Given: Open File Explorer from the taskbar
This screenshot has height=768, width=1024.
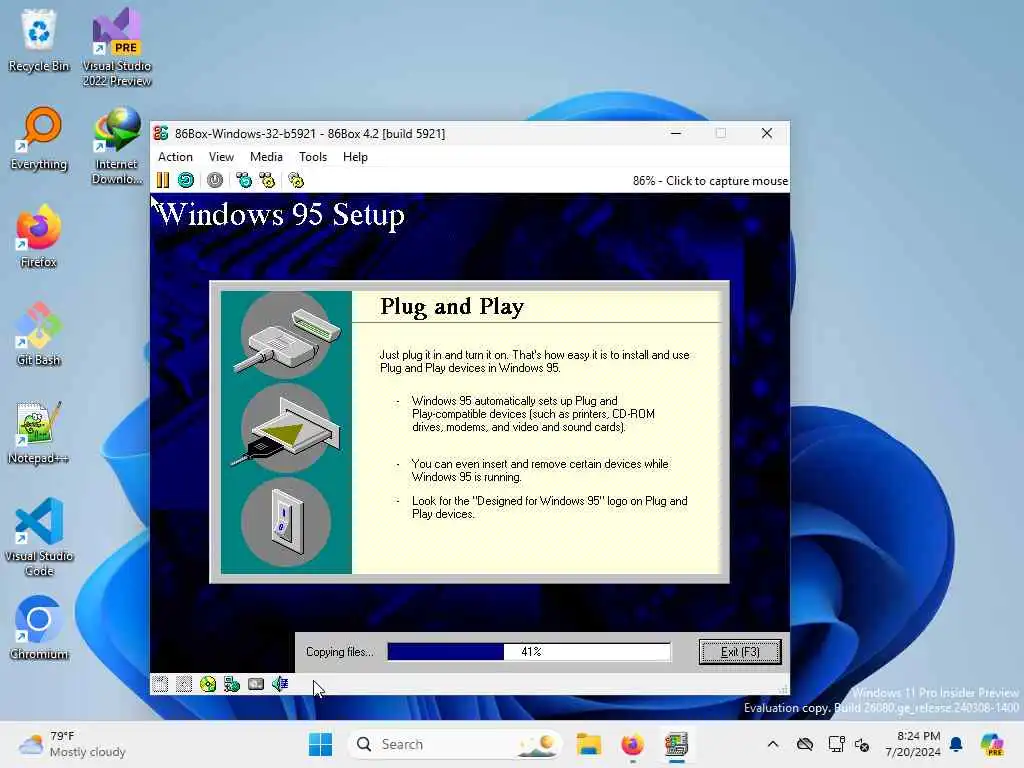Looking at the screenshot, I should tap(588, 744).
